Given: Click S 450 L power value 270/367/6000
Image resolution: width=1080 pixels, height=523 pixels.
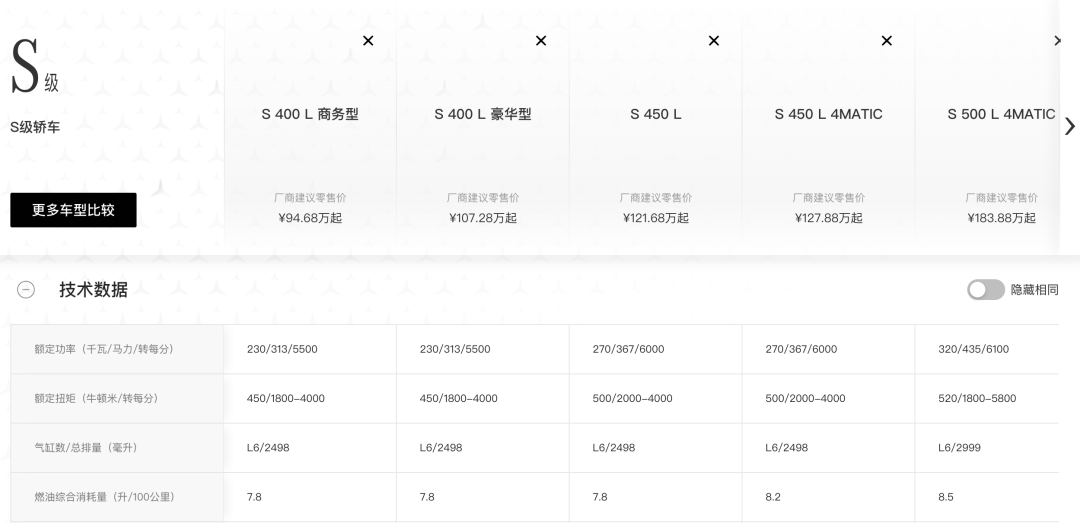Looking at the screenshot, I should tap(628, 349).
